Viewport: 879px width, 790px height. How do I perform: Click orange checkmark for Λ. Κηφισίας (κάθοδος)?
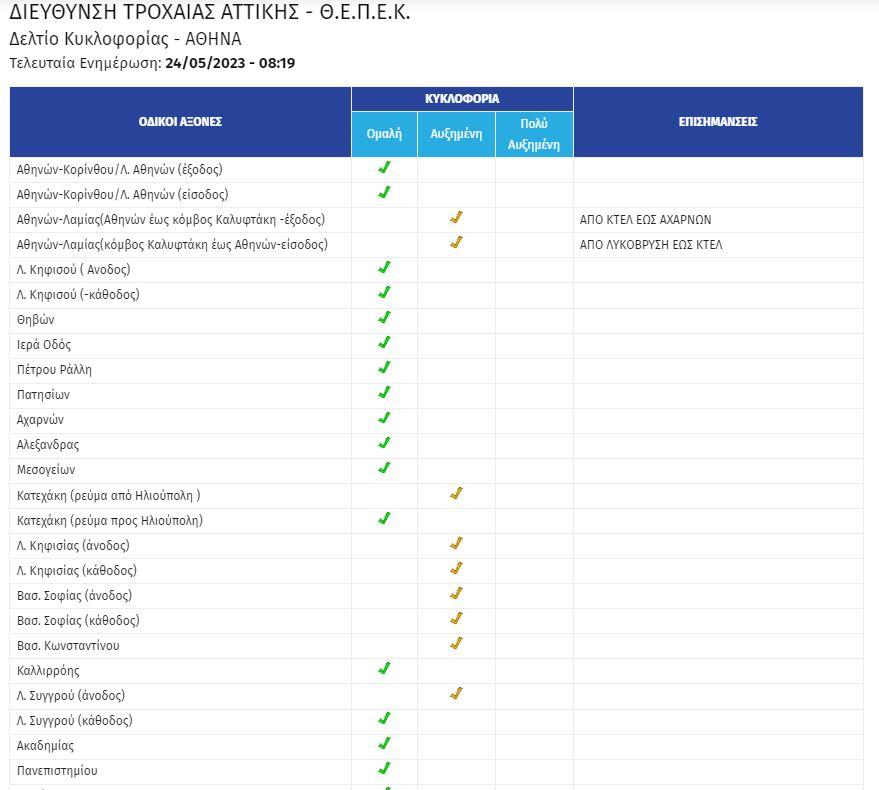[456, 569]
